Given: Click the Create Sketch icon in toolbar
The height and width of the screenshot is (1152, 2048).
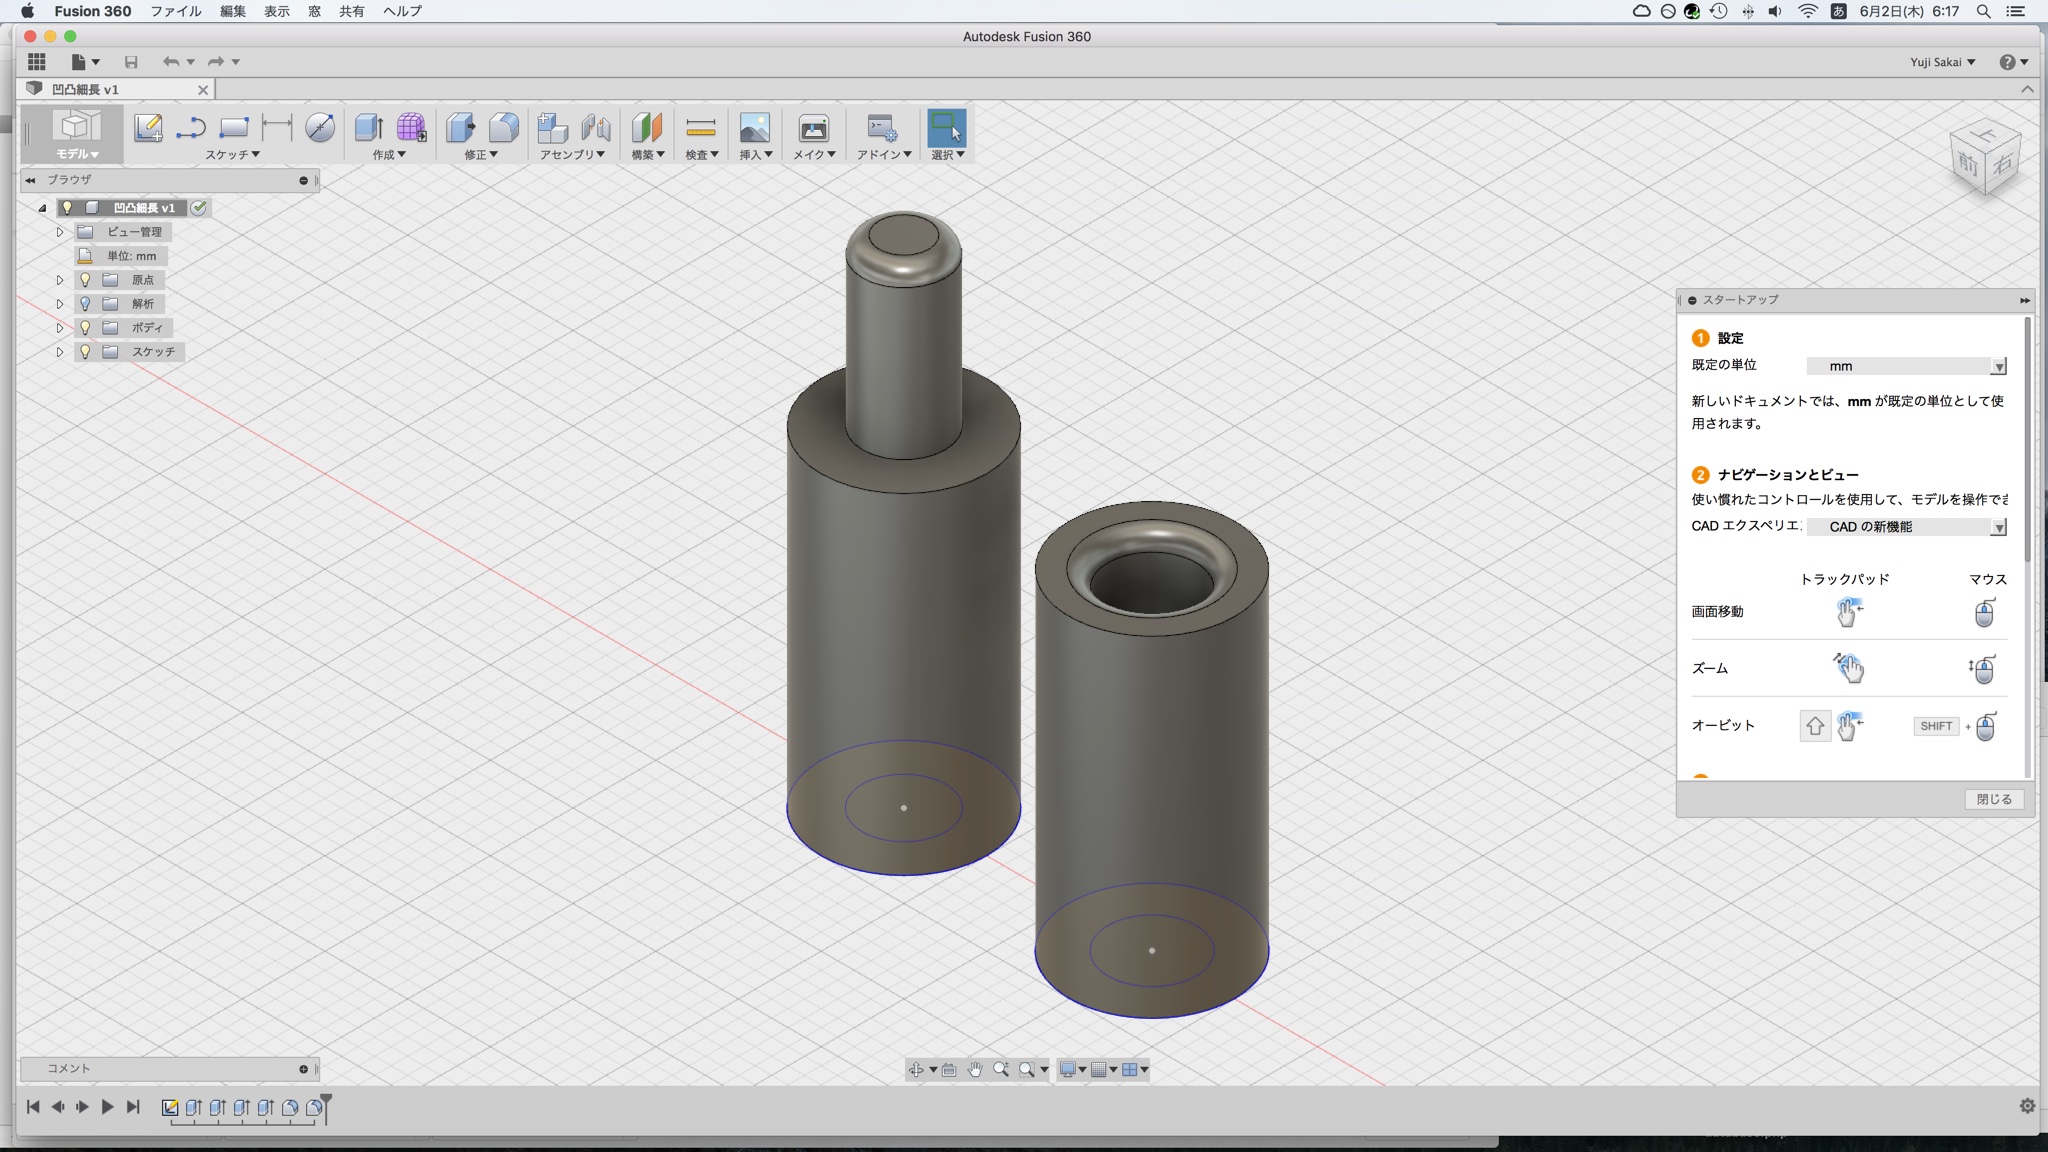Looking at the screenshot, I should tap(148, 128).
